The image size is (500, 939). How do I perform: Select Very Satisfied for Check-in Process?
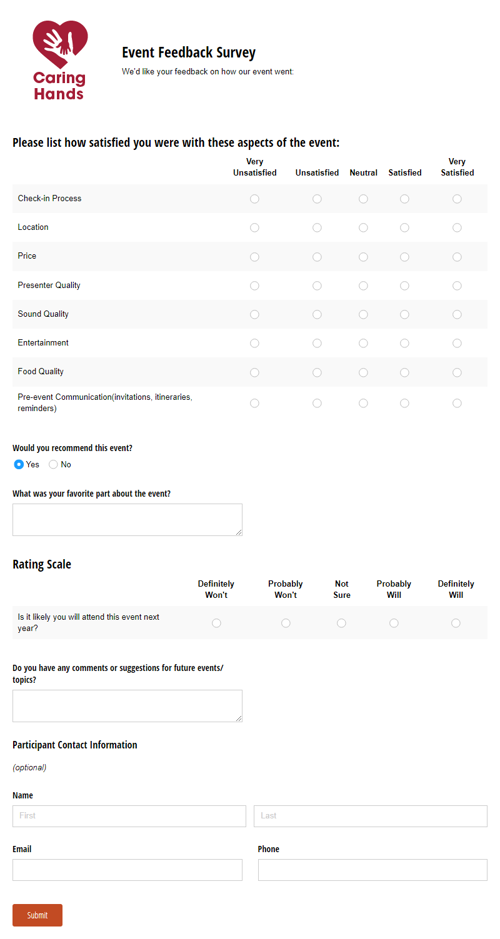(457, 199)
